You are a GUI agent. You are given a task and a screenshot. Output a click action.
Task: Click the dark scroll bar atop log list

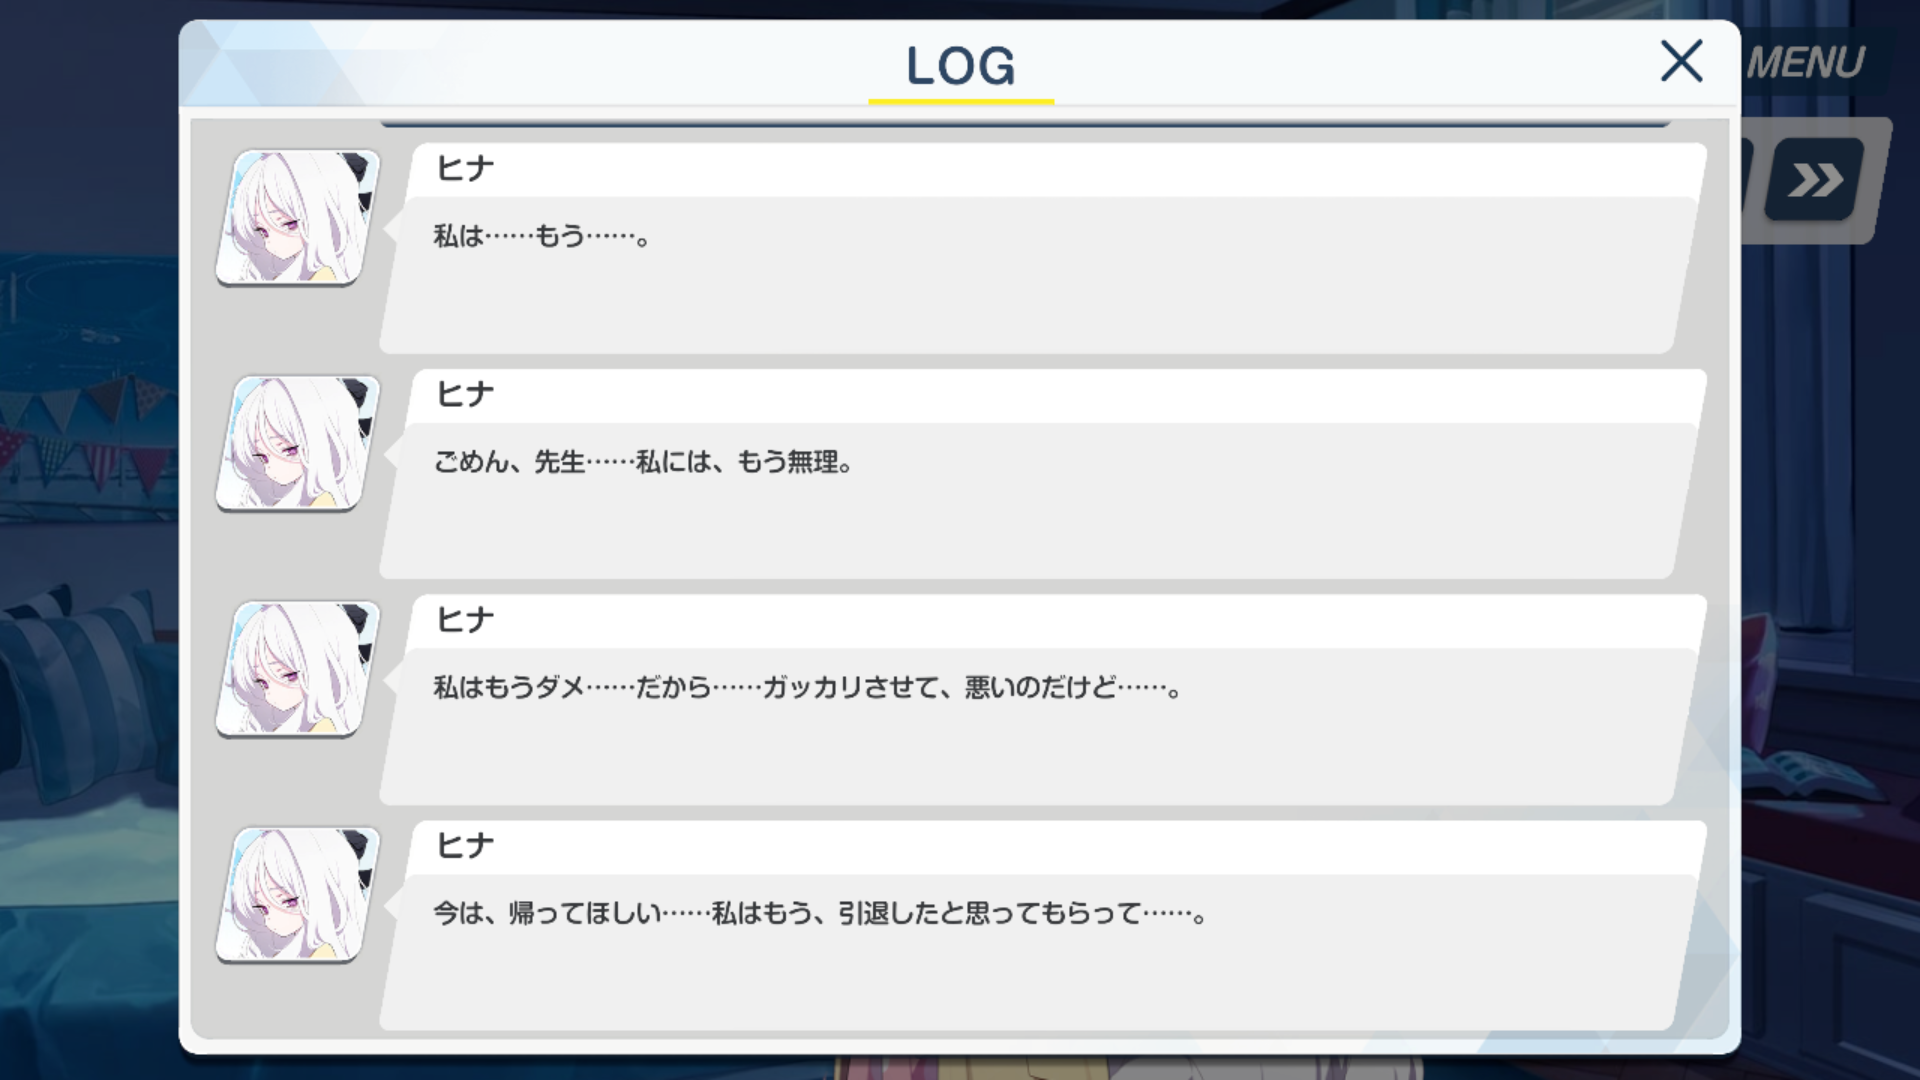pyautogui.click(x=1025, y=123)
